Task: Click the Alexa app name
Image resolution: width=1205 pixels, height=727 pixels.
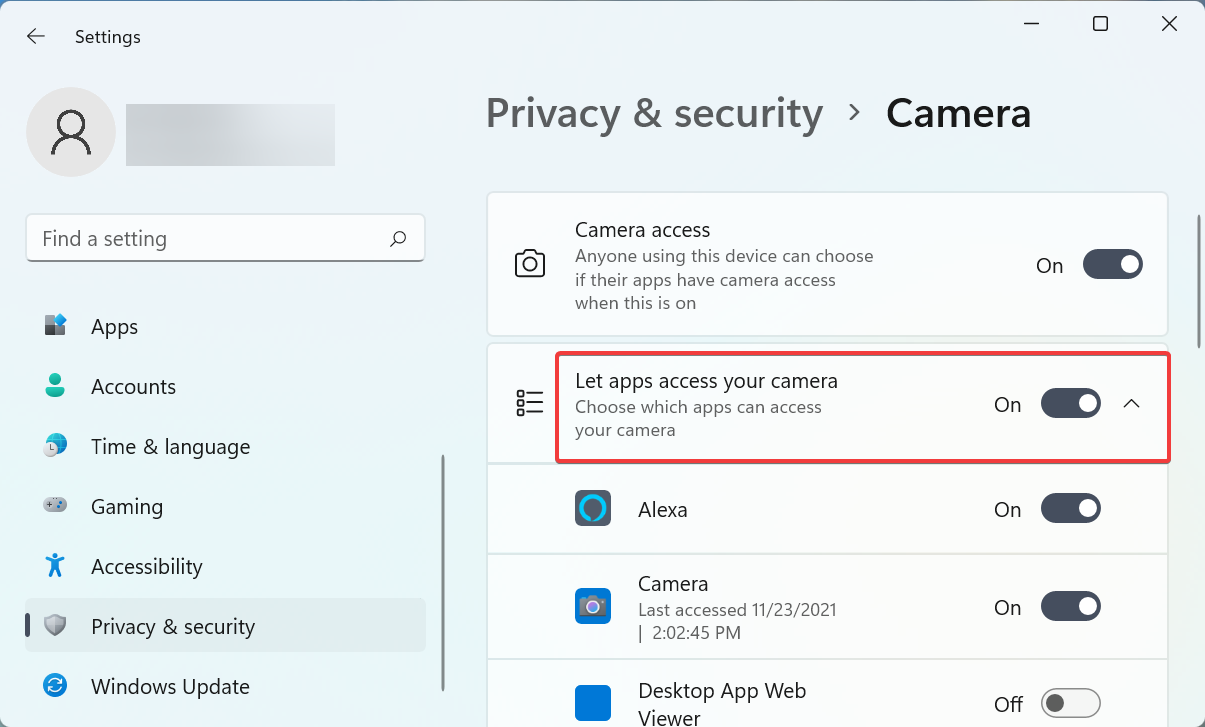Action: click(x=663, y=510)
